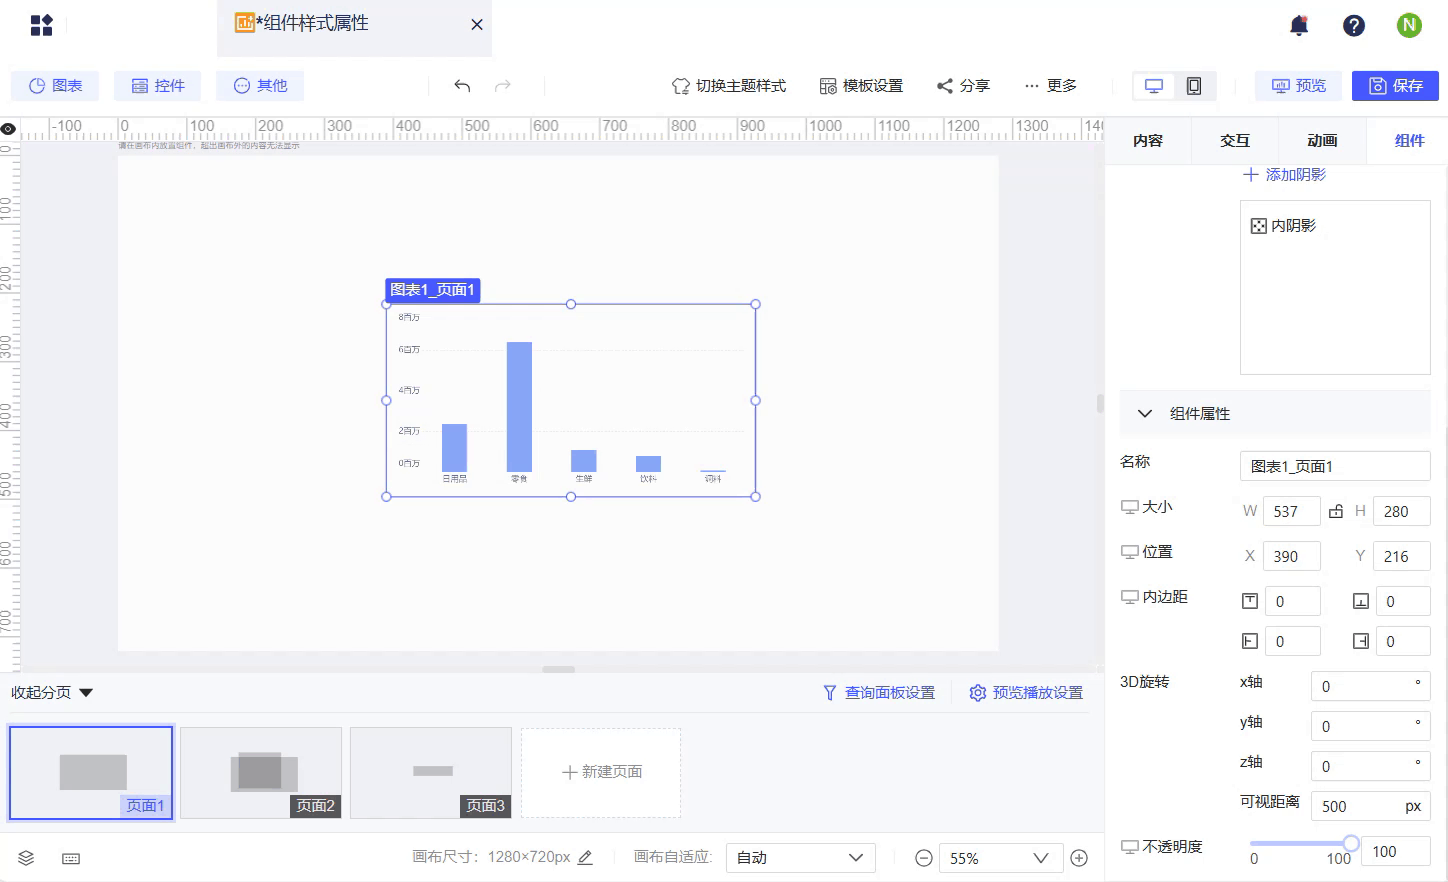Screen dimensions: 1448x882
Task: Switch to mobile preview mode
Action: pos(1192,85)
